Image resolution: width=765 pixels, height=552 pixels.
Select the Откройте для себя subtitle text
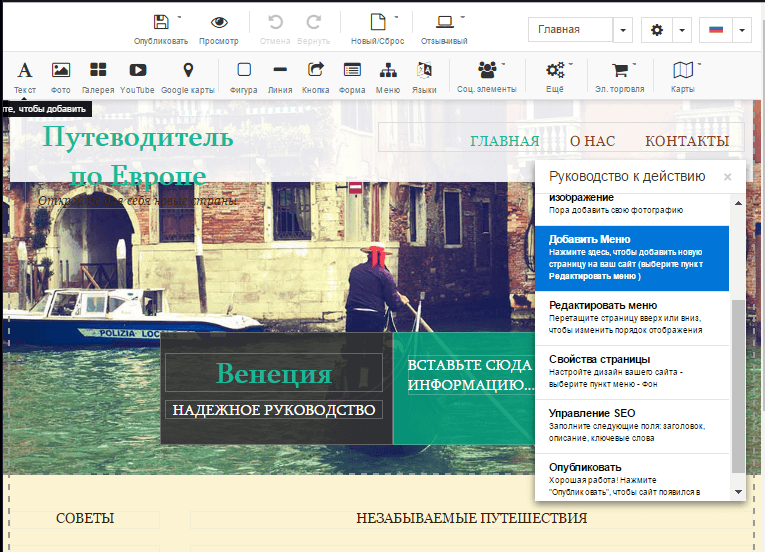(138, 201)
